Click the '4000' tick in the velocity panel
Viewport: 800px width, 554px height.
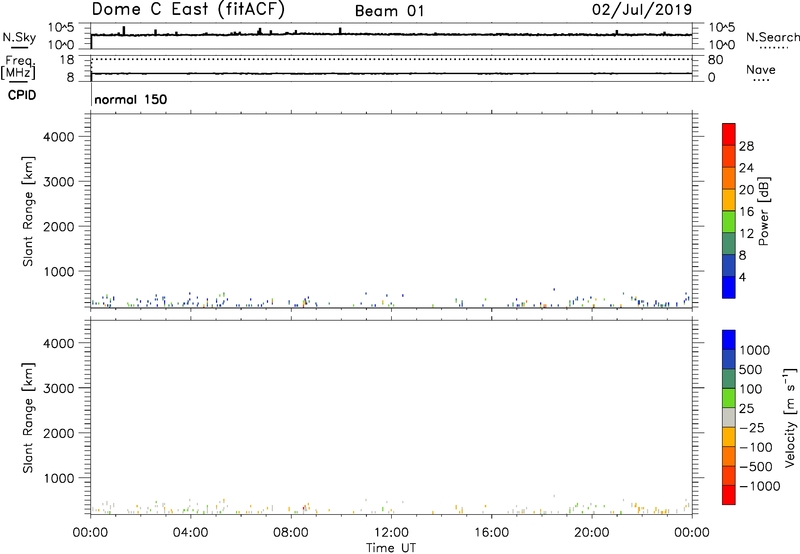click(58, 343)
